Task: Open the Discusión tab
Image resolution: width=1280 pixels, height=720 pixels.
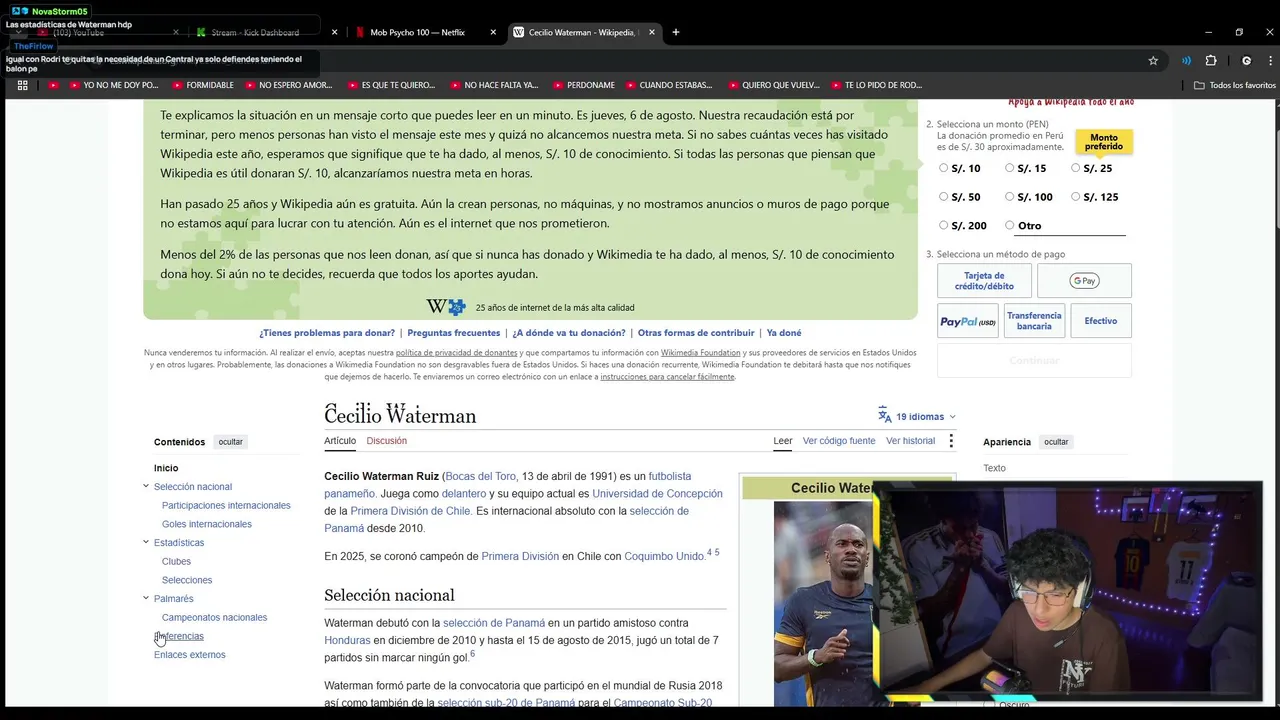Action: pyautogui.click(x=386, y=441)
